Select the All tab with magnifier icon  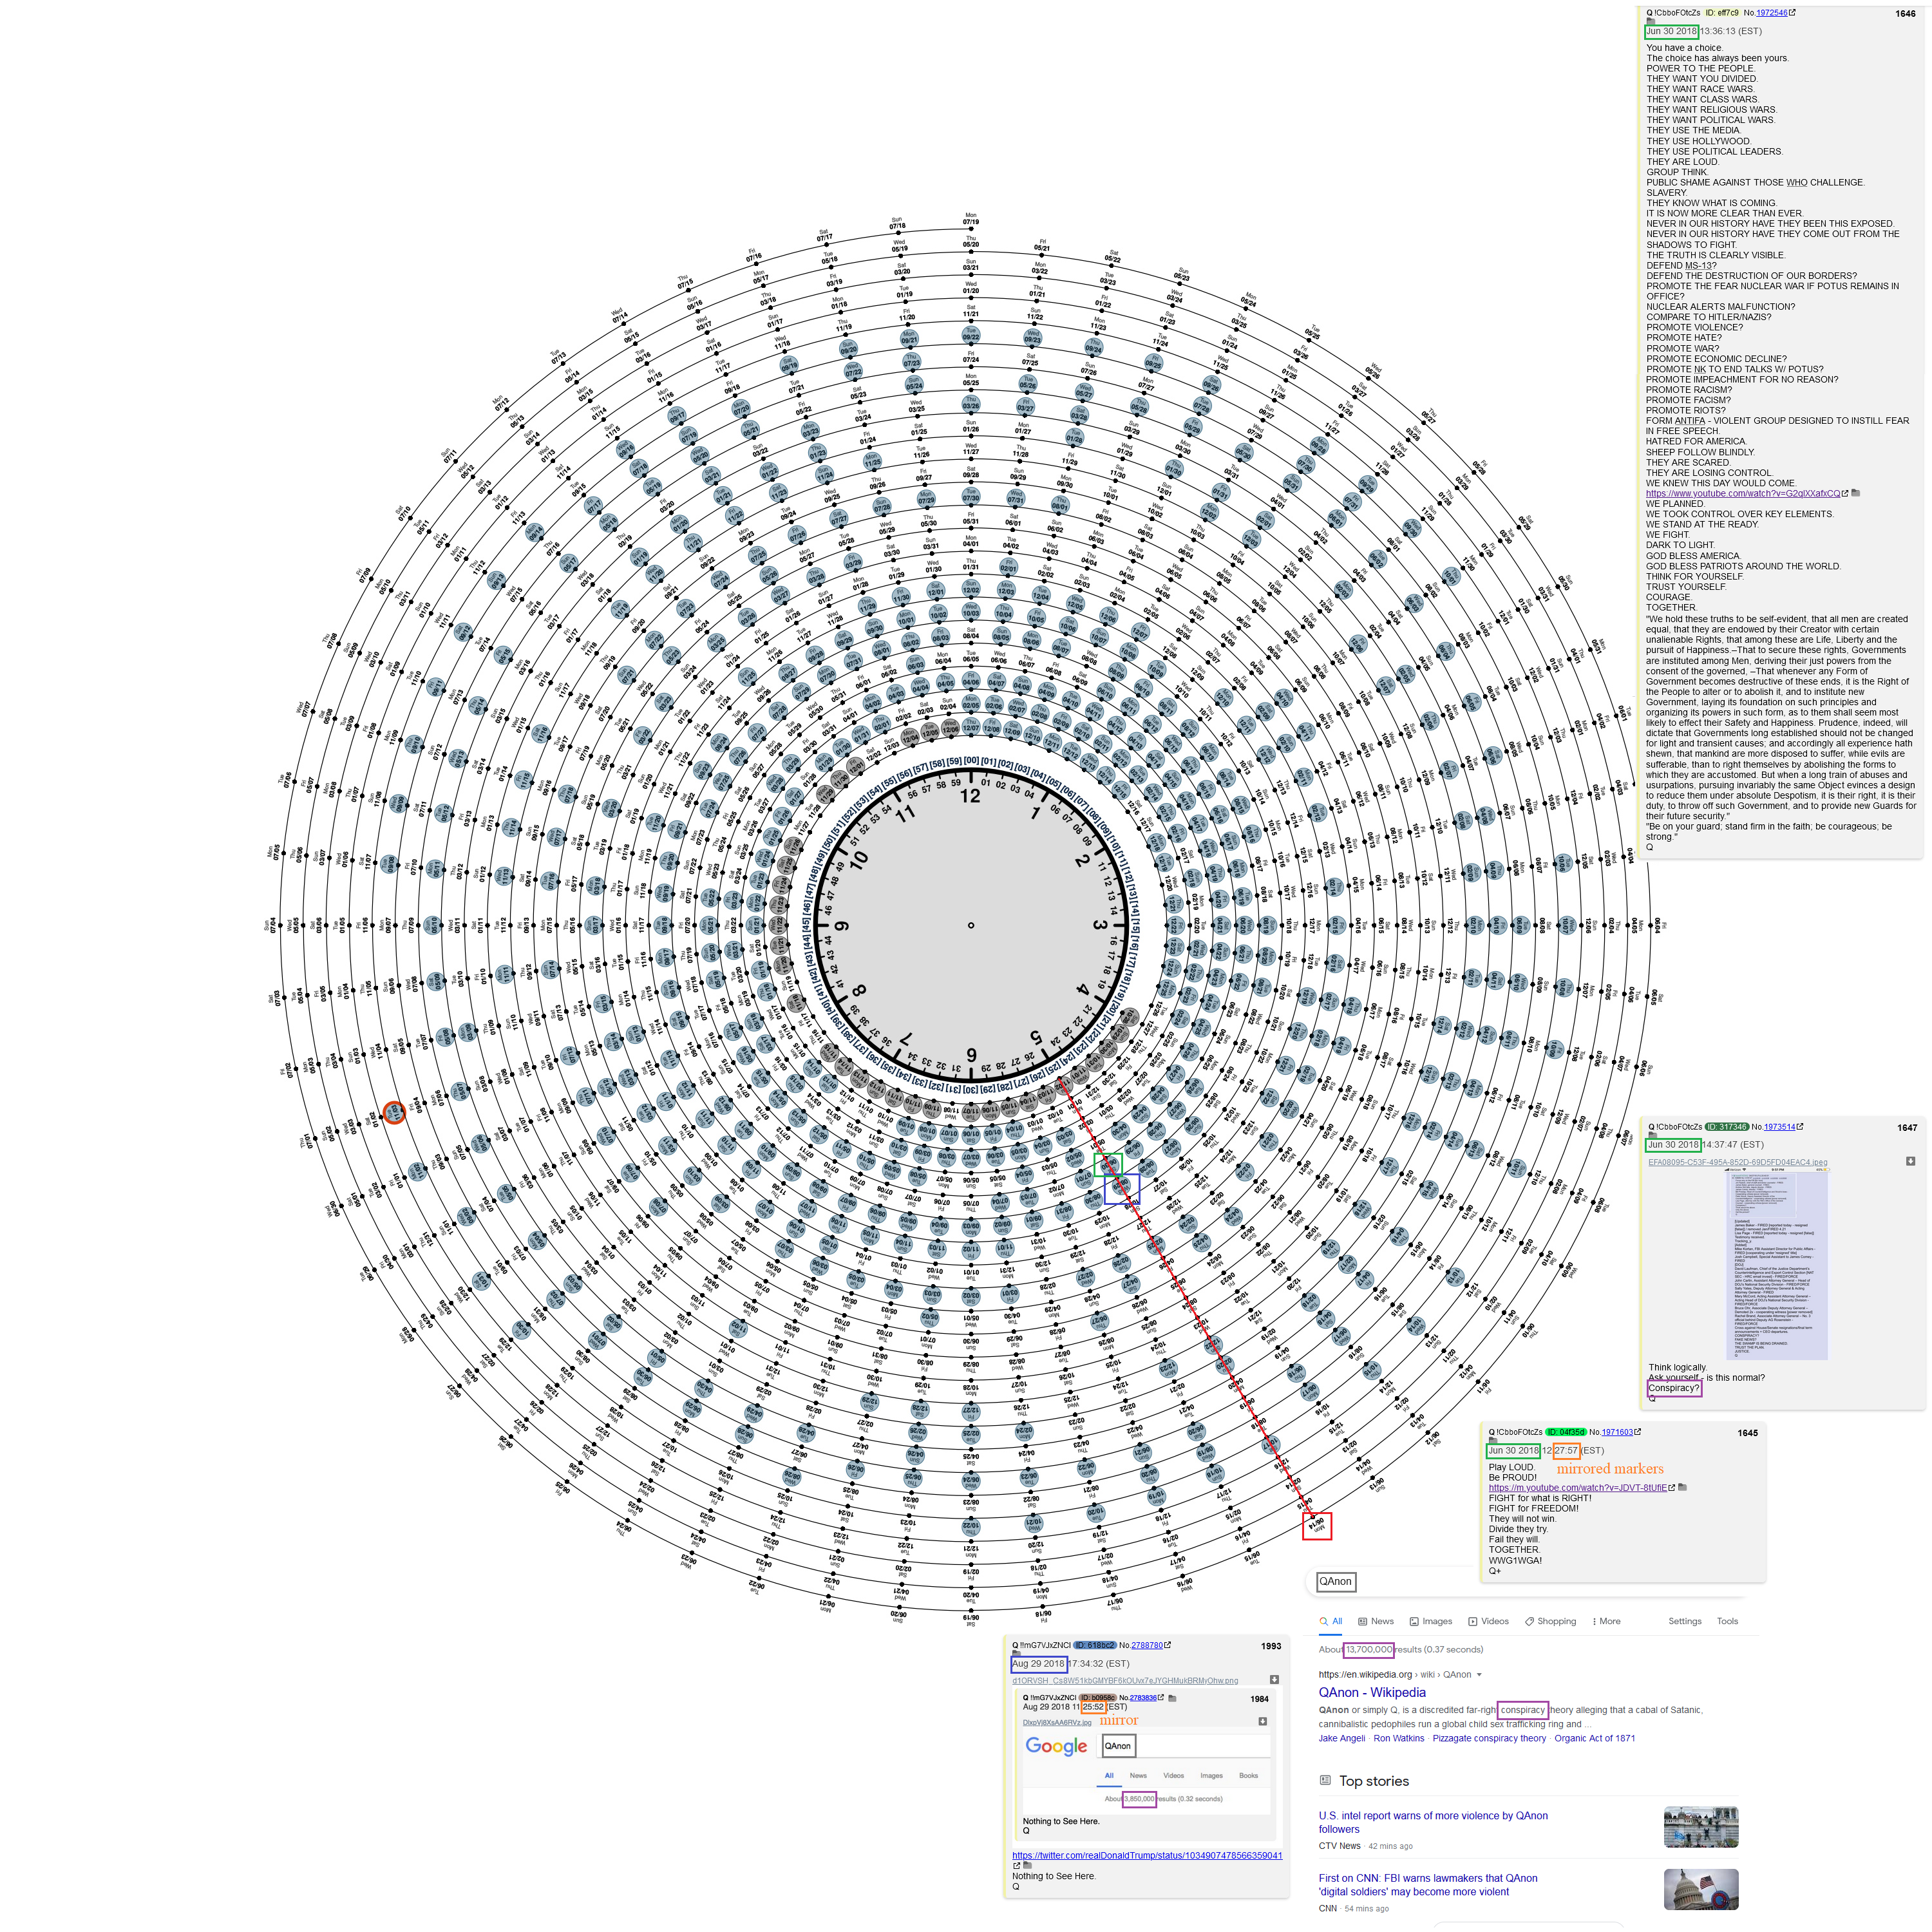click(x=1330, y=1621)
